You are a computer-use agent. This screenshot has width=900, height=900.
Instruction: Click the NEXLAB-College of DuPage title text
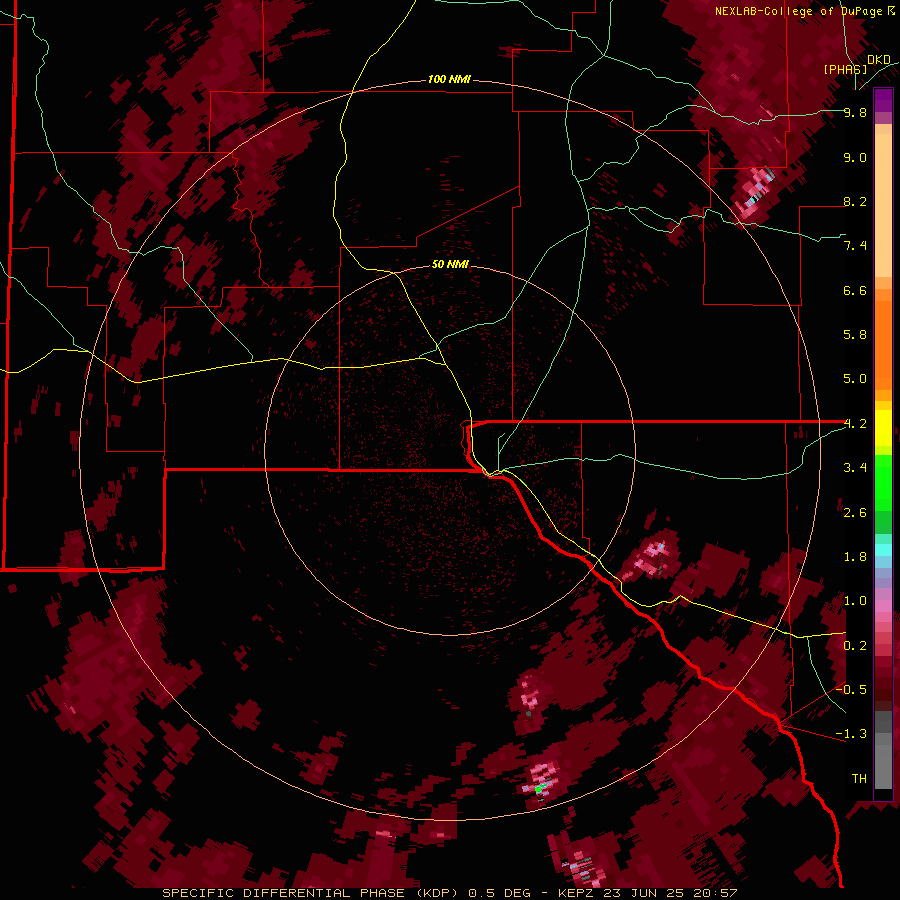pos(798,11)
